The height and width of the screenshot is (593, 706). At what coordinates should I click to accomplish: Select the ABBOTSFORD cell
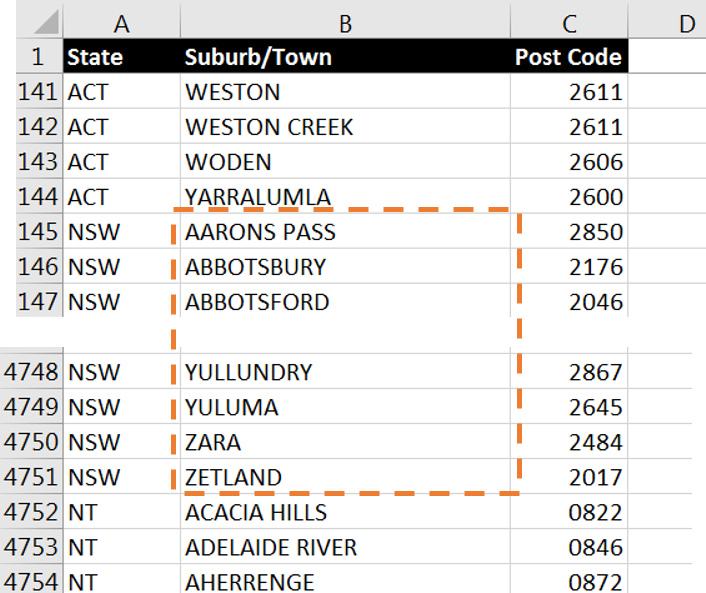(x=345, y=301)
